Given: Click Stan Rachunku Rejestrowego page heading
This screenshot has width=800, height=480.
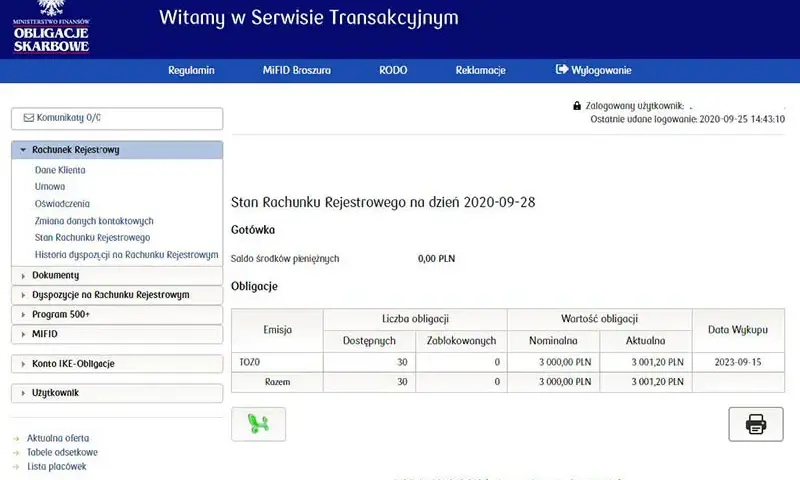Looking at the screenshot, I should [x=383, y=203].
